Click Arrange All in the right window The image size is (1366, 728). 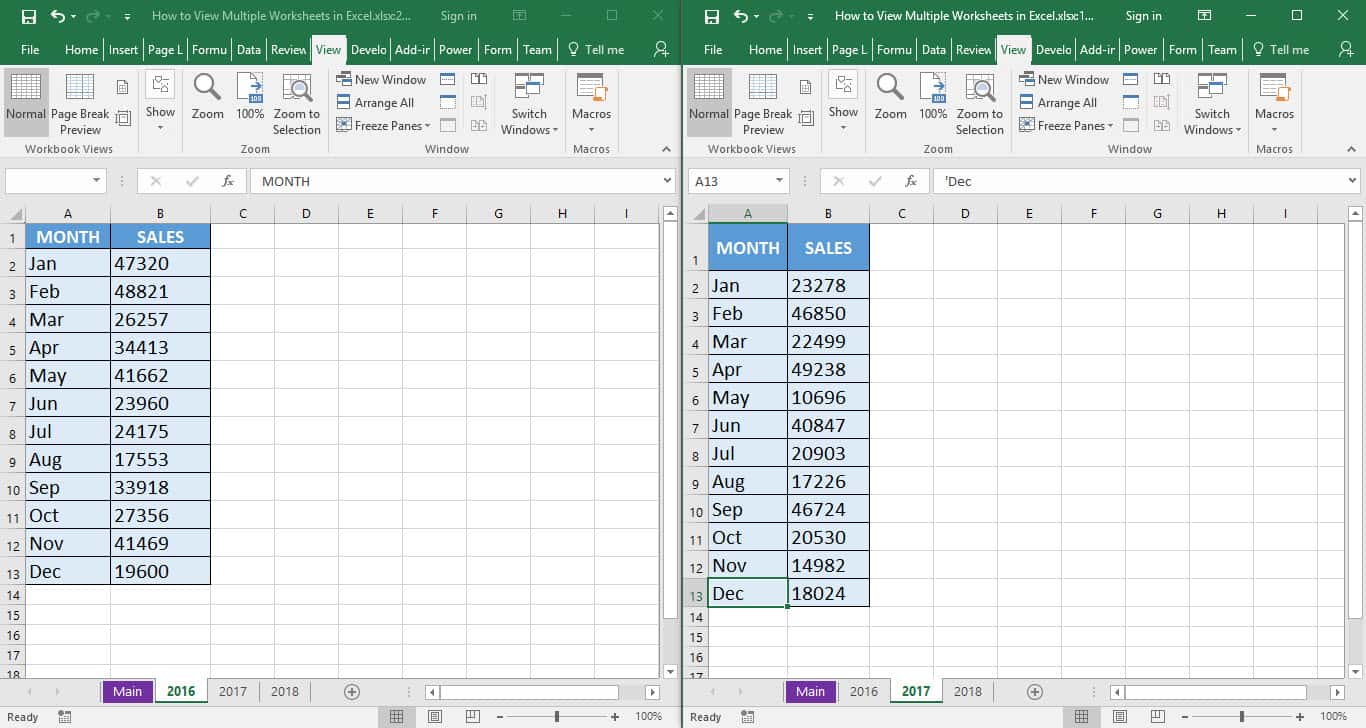coord(1059,103)
